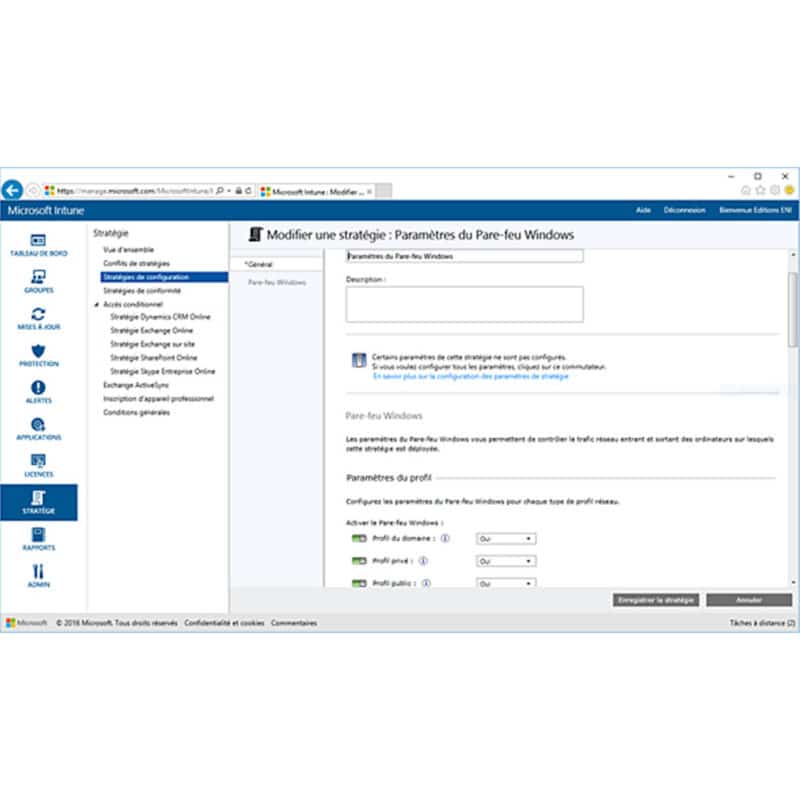This screenshot has width=800, height=800.
Task: Click the Annuler button
Action: (x=749, y=600)
